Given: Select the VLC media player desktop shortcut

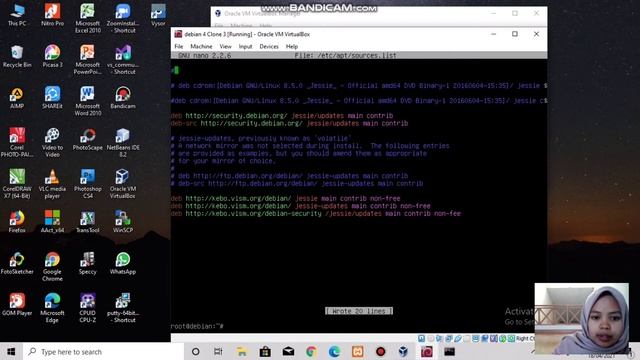Looking at the screenshot, I should [52, 184].
